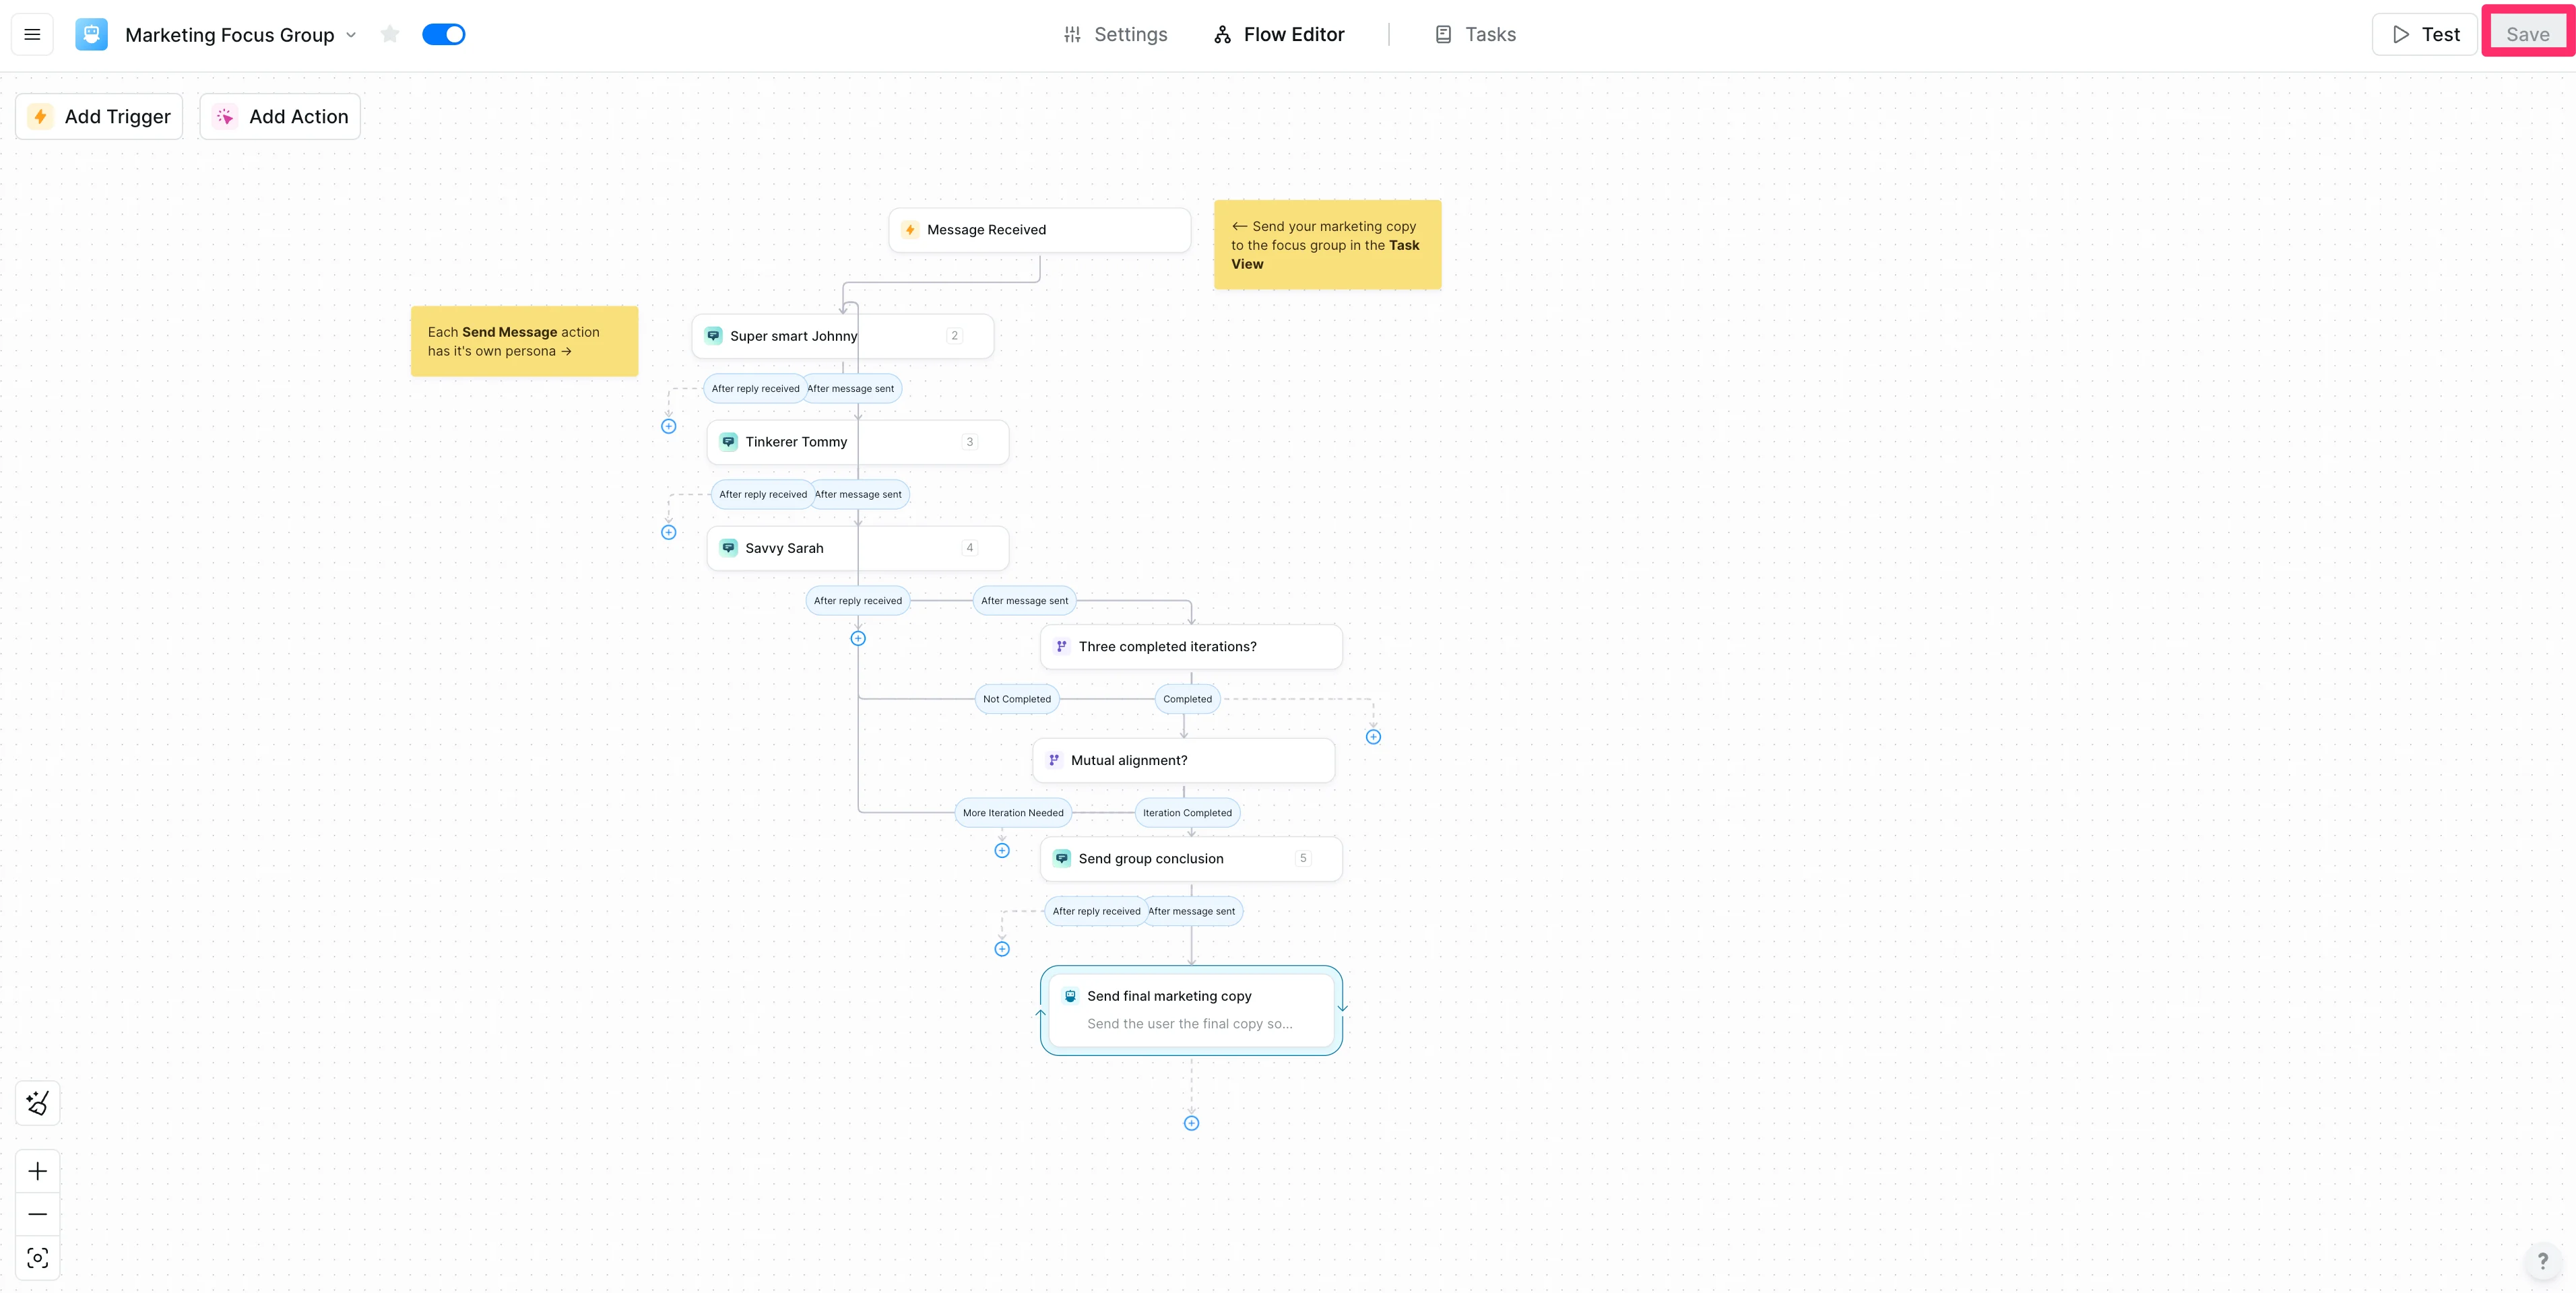Zoom in on the canvas
This screenshot has height=1293, width=2576.
tap(38, 1171)
